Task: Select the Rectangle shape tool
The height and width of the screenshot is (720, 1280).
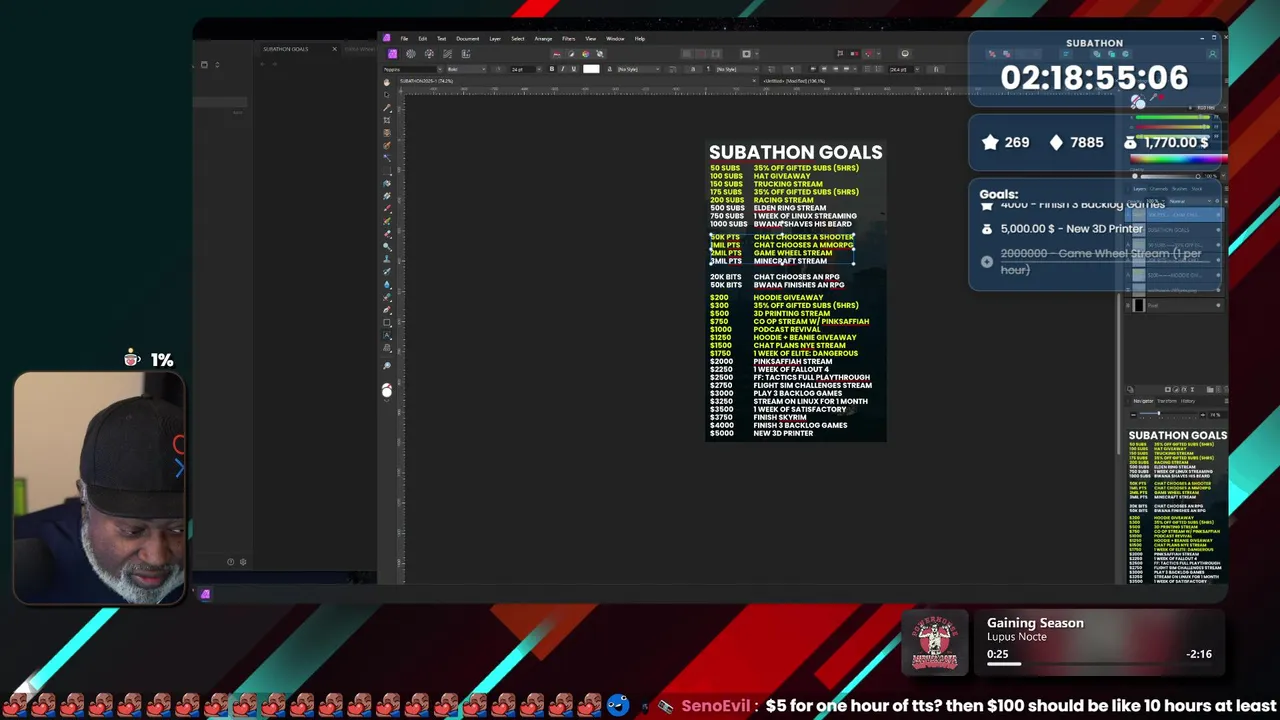Action: (x=387, y=322)
